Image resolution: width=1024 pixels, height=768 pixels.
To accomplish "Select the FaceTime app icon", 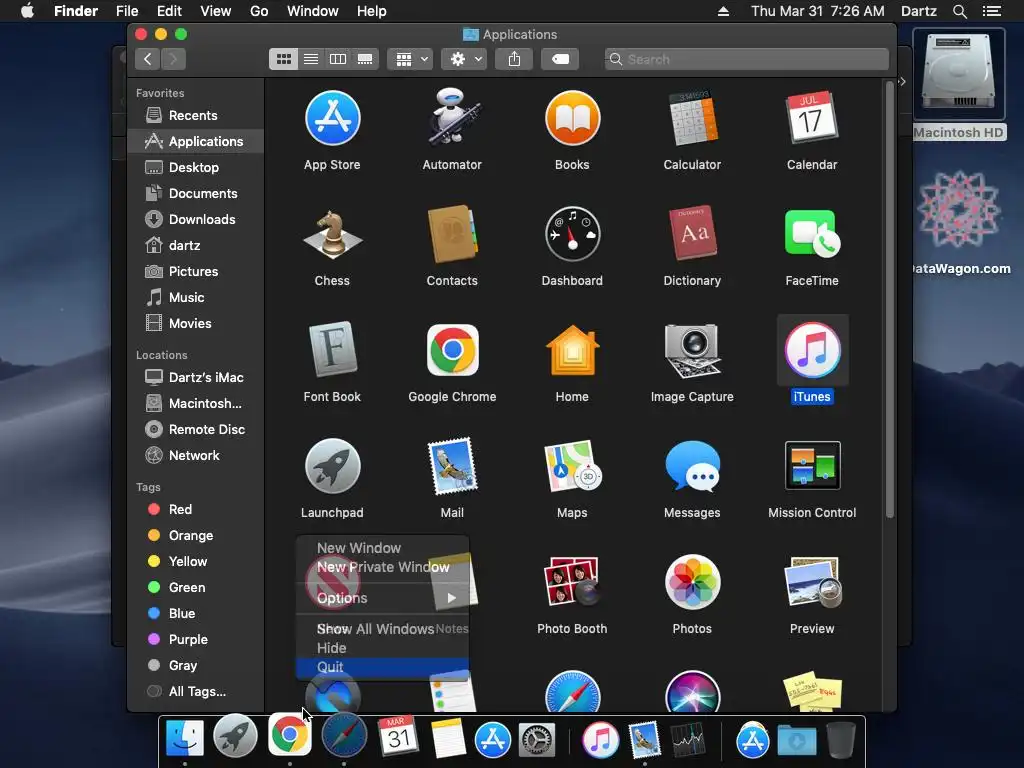I will tap(812, 234).
